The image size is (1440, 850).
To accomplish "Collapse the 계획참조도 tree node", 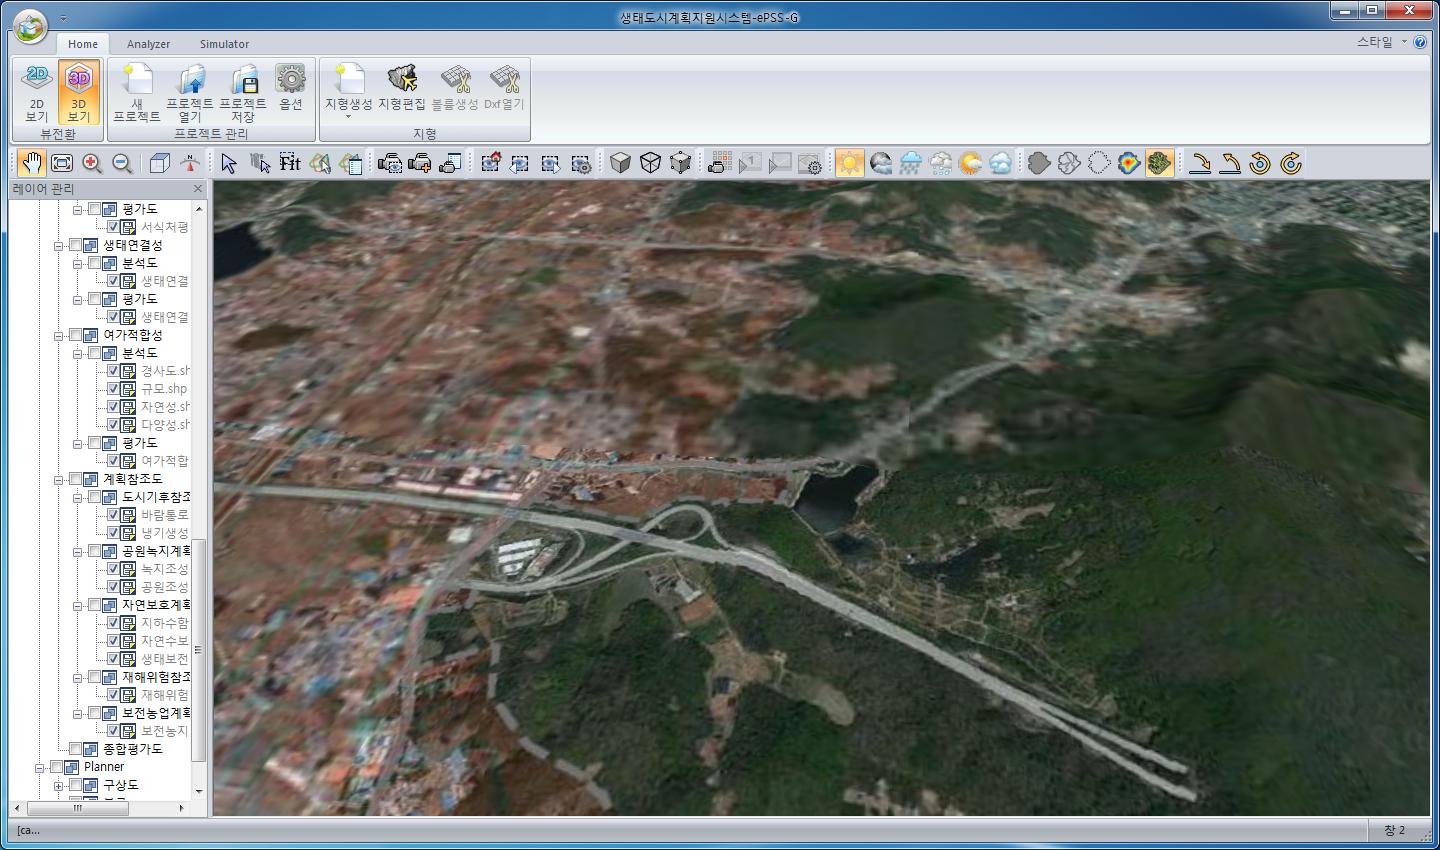I will pyautogui.click(x=59, y=479).
